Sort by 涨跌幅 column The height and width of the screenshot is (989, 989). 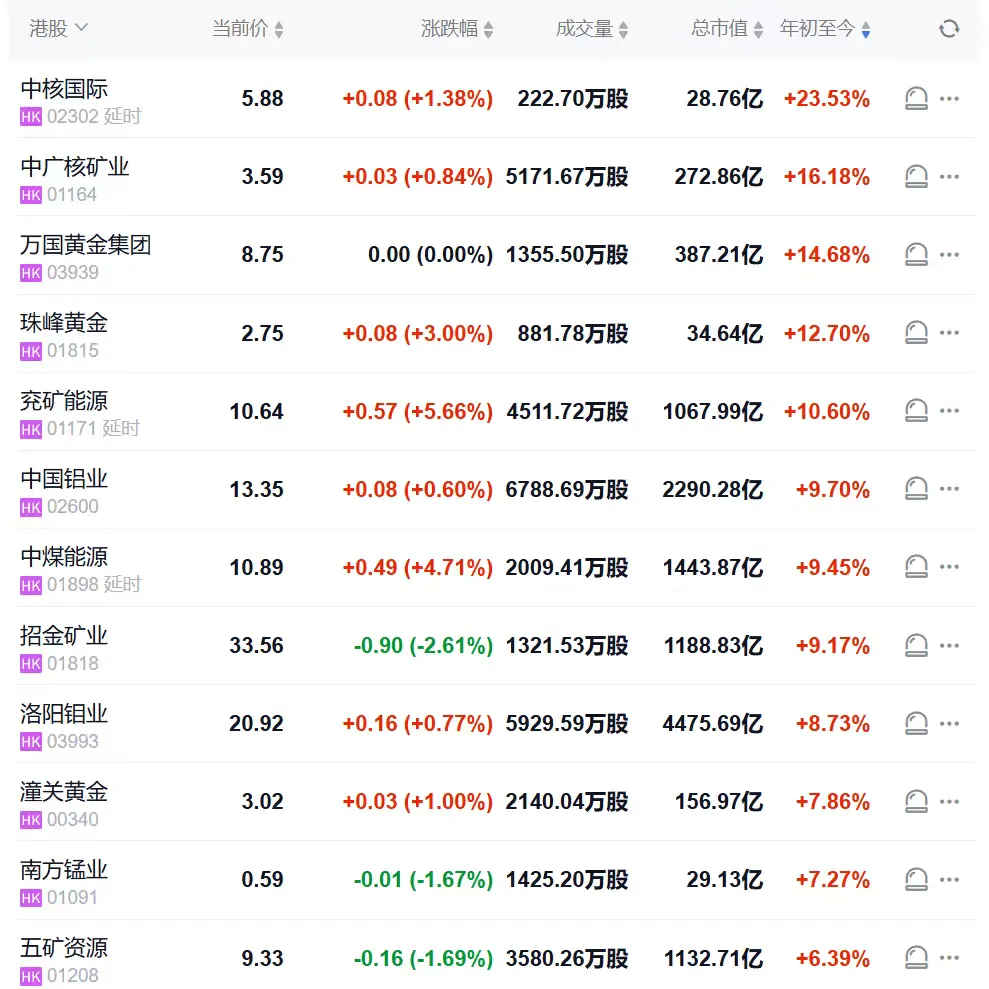pyautogui.click(x=457, y=28)
